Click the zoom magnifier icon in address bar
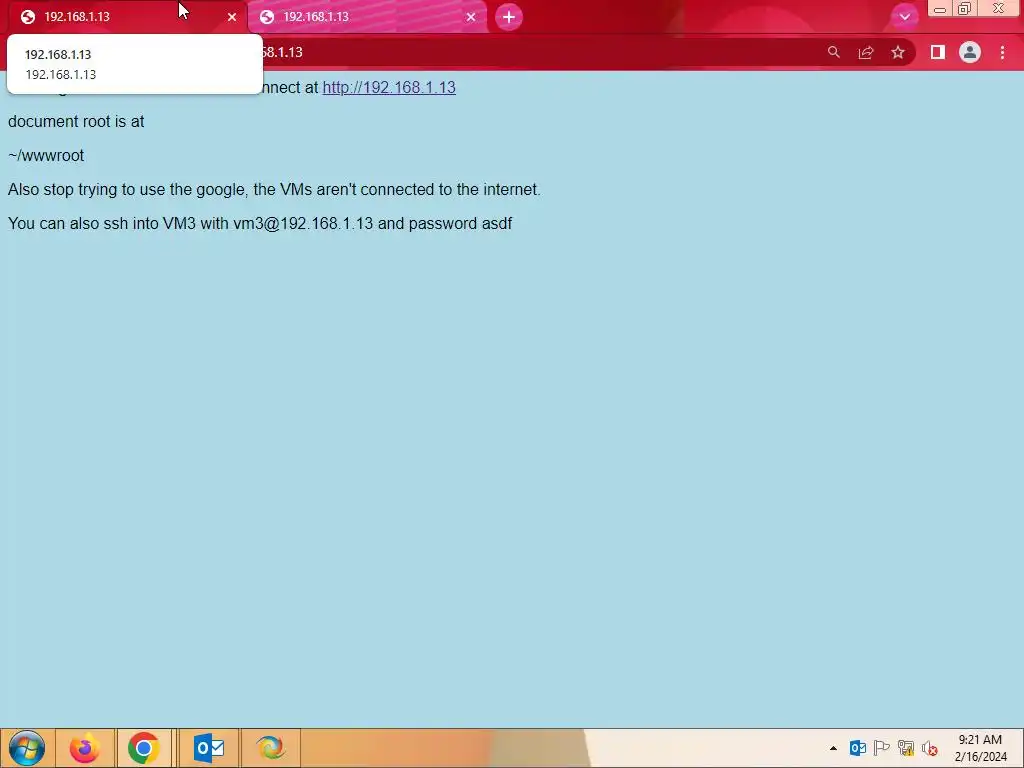 coord(833,52)
